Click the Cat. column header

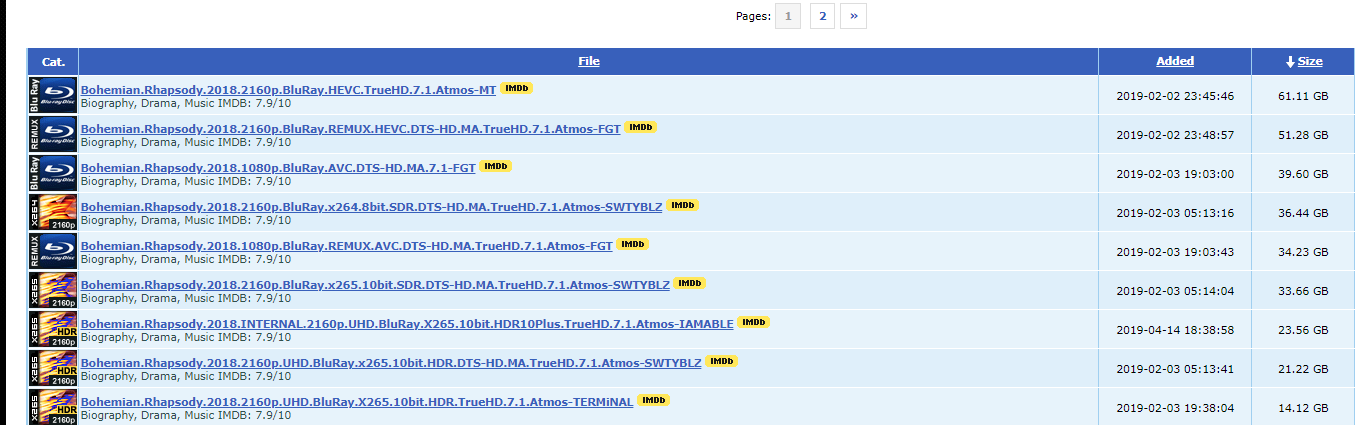pos(53,61)
